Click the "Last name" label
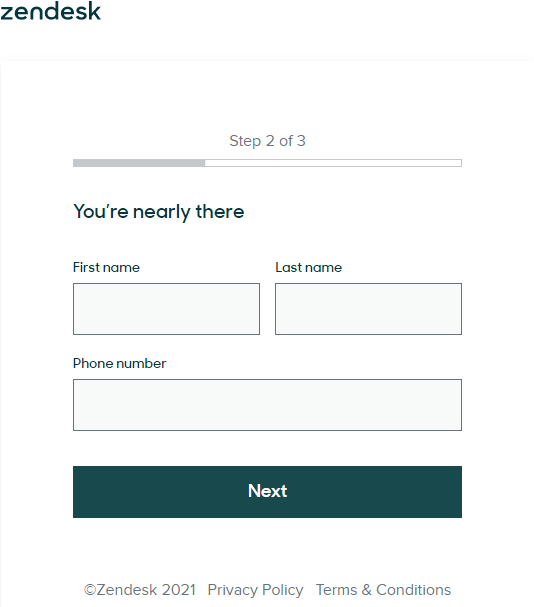The height and width of the screenshot is (607, 534). [309, 267]
